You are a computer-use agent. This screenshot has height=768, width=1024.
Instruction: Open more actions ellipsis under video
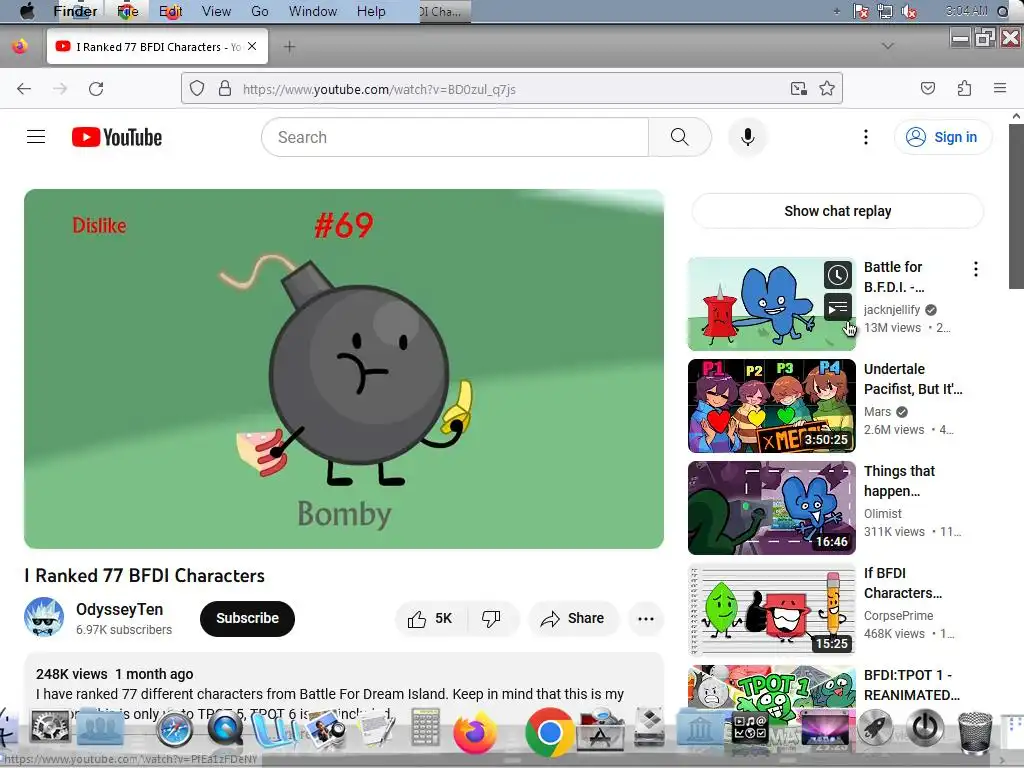coord(646,618)
